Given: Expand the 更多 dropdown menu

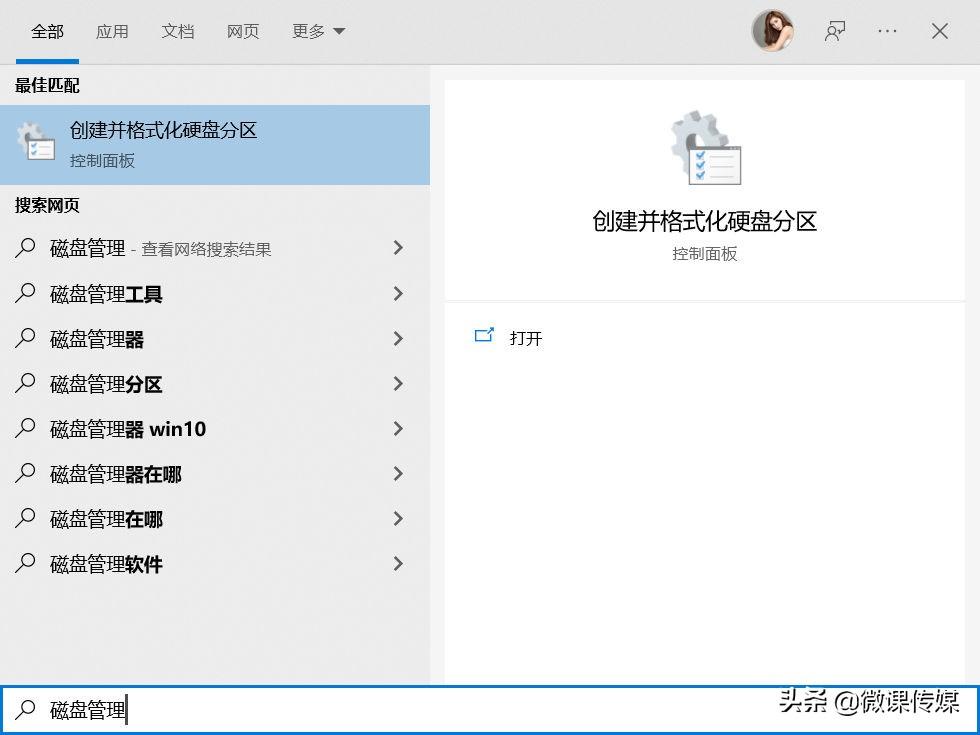Looking at the screenshot, I should (317, 31).
